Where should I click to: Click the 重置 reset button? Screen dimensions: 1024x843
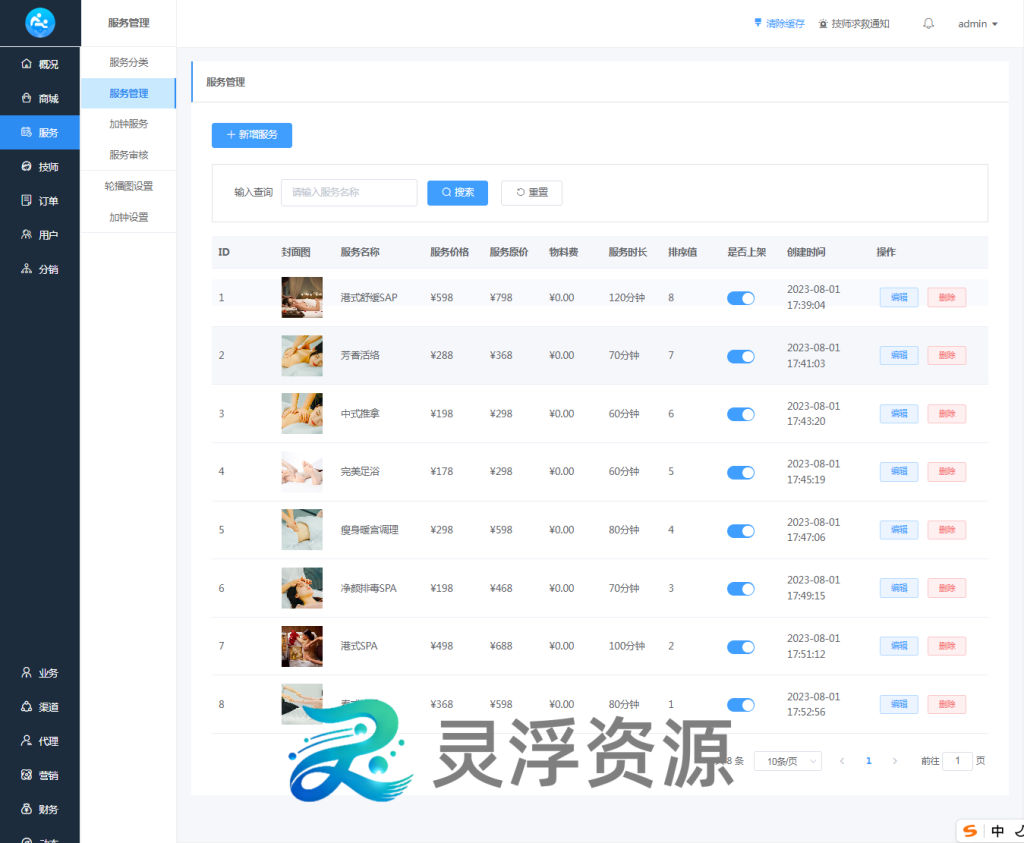(x=532, y=192)
